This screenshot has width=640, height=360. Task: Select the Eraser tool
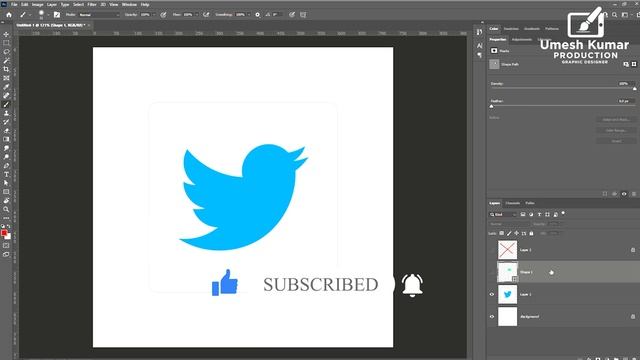click(6, 131)
